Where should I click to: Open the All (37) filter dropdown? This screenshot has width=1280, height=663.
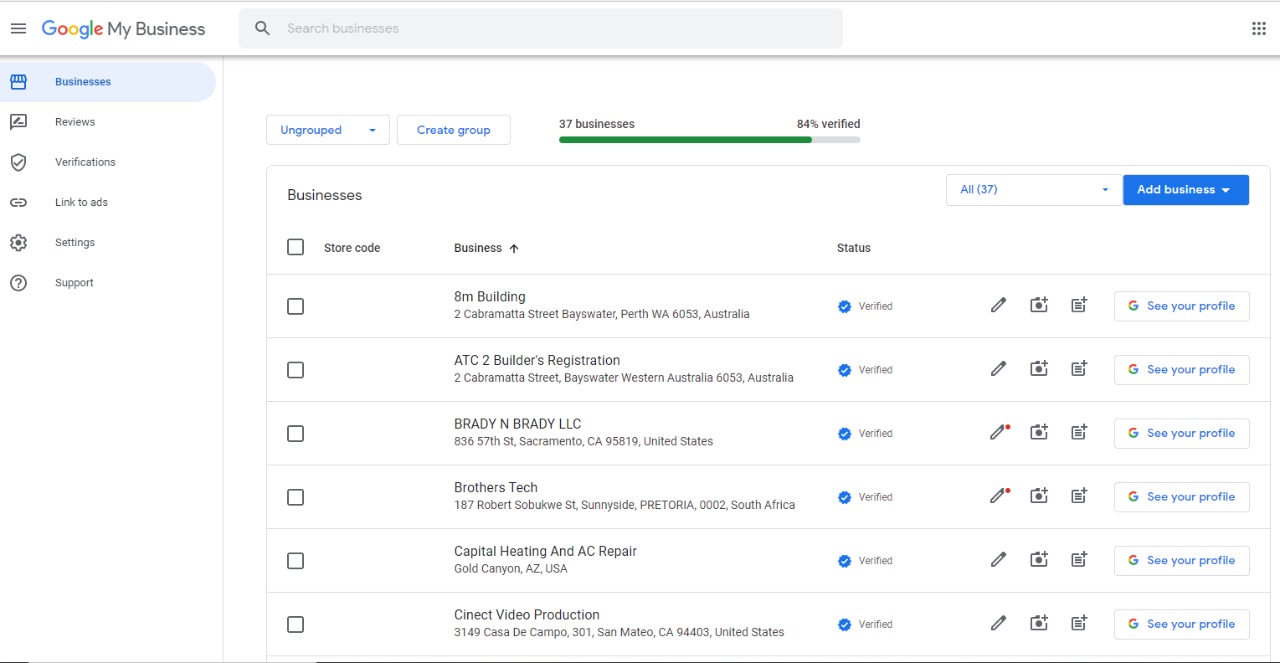(1033, 189)
